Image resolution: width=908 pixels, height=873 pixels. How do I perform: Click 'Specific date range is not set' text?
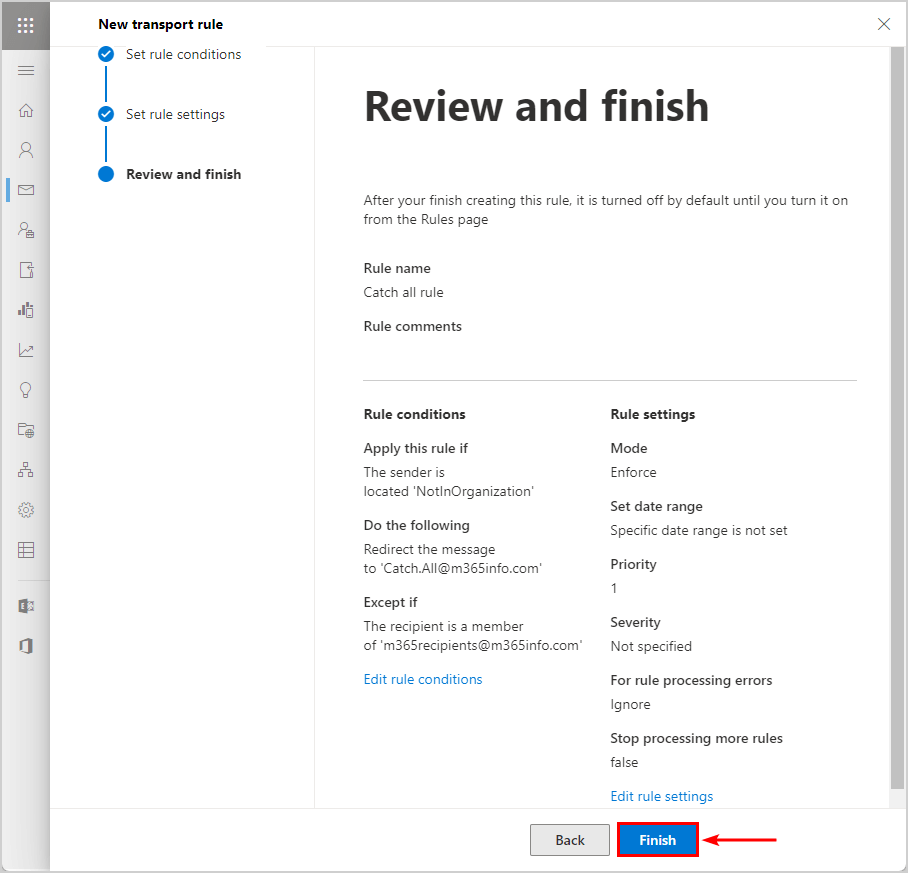point(698,530)
